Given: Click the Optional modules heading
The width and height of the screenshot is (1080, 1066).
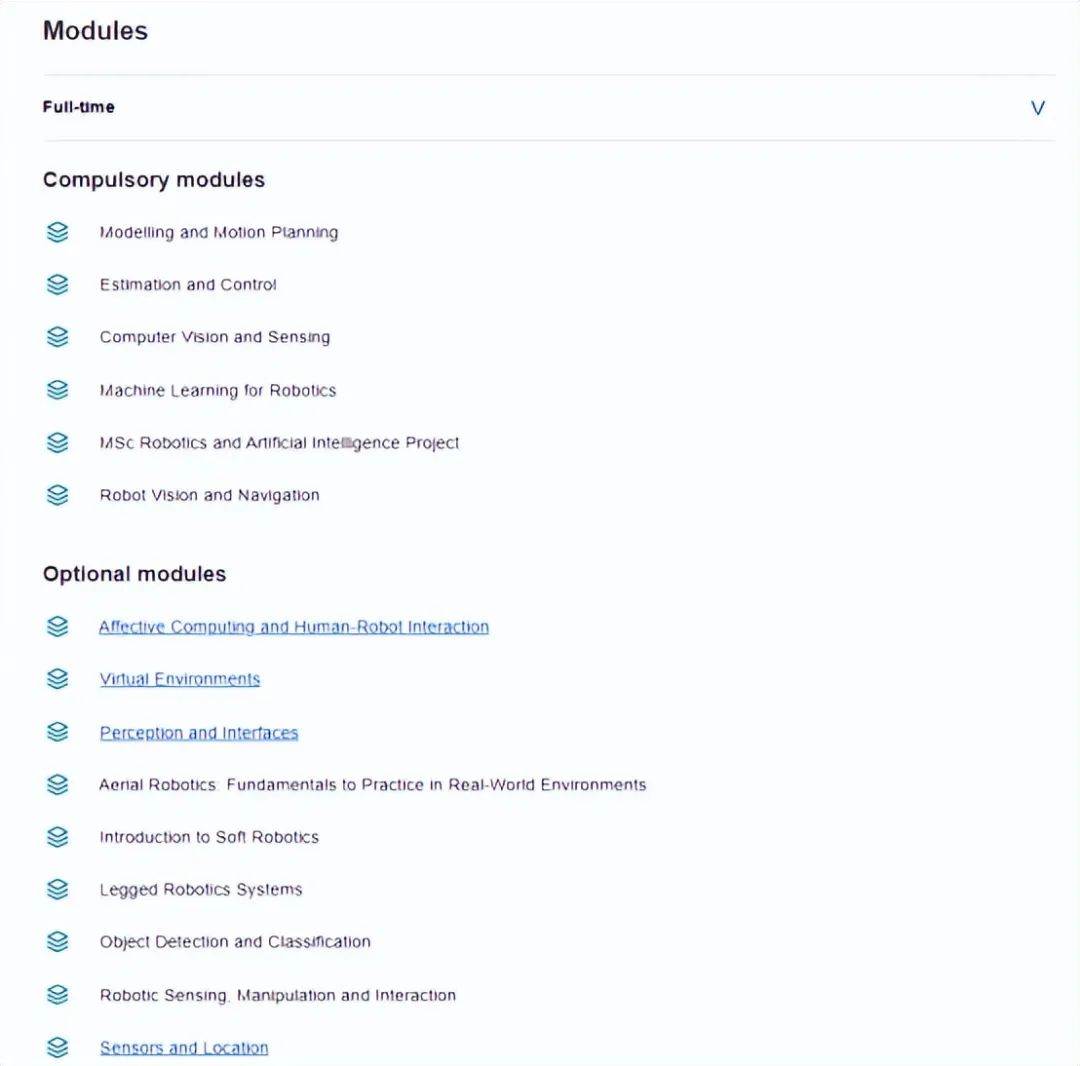Looking at the screenshot, I should click(134, 574).
